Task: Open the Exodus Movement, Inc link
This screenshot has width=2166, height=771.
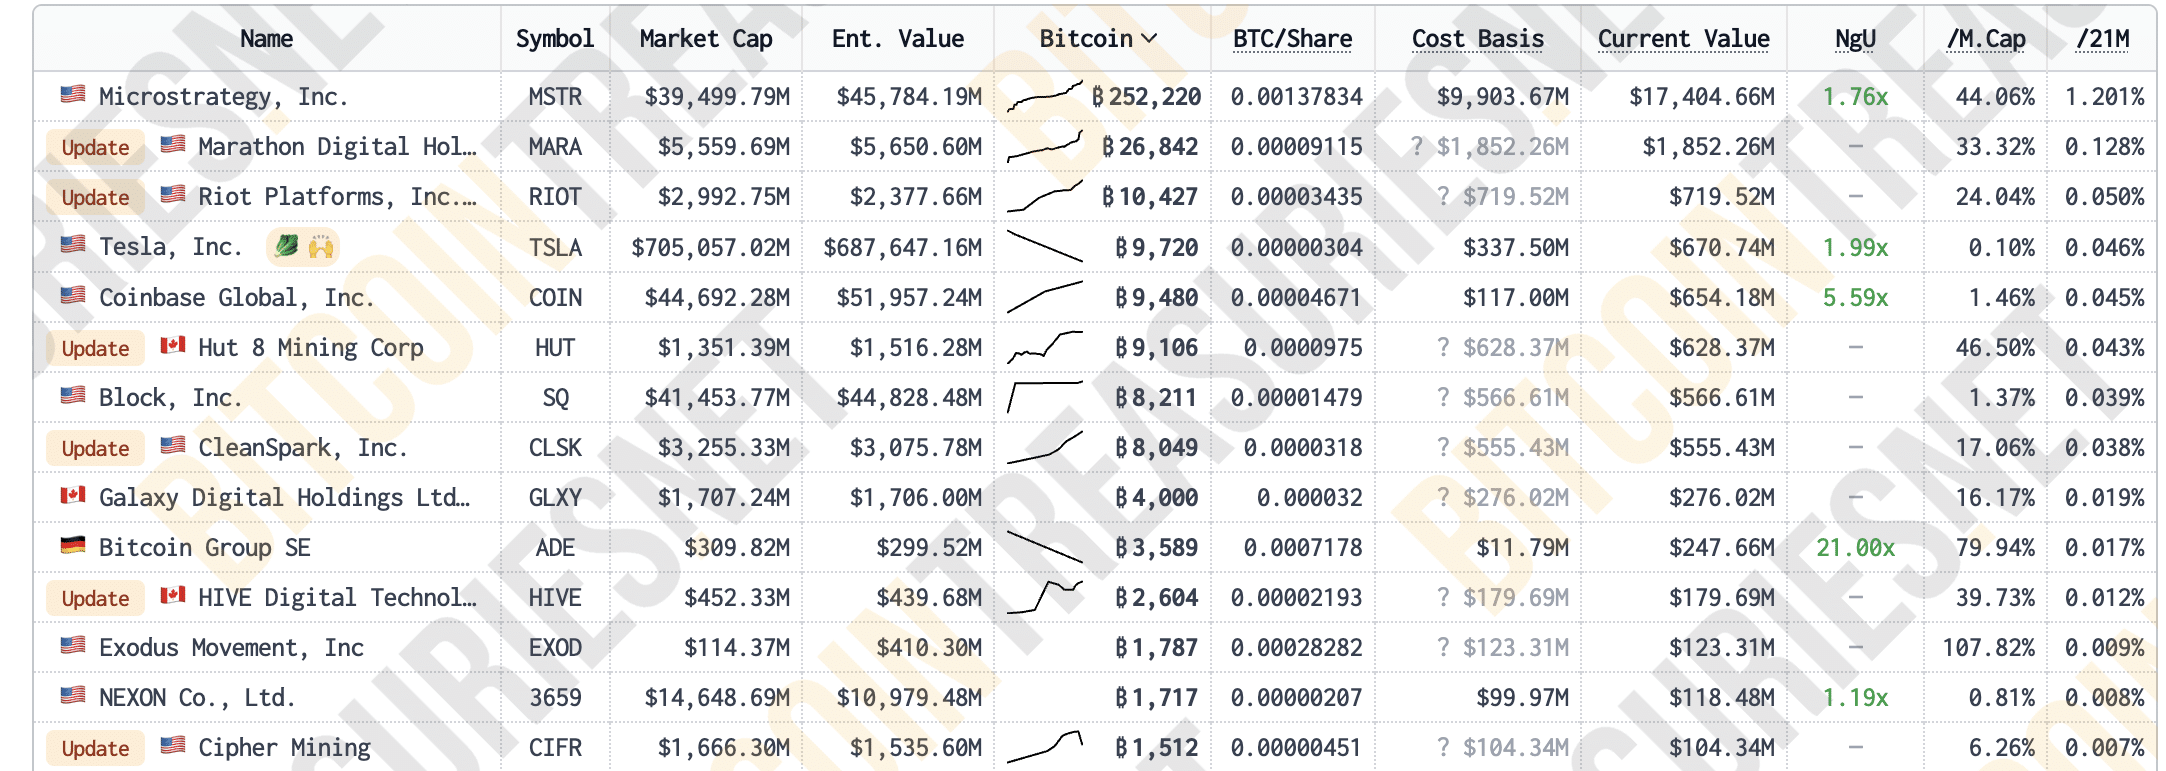Action: point(232,647)
